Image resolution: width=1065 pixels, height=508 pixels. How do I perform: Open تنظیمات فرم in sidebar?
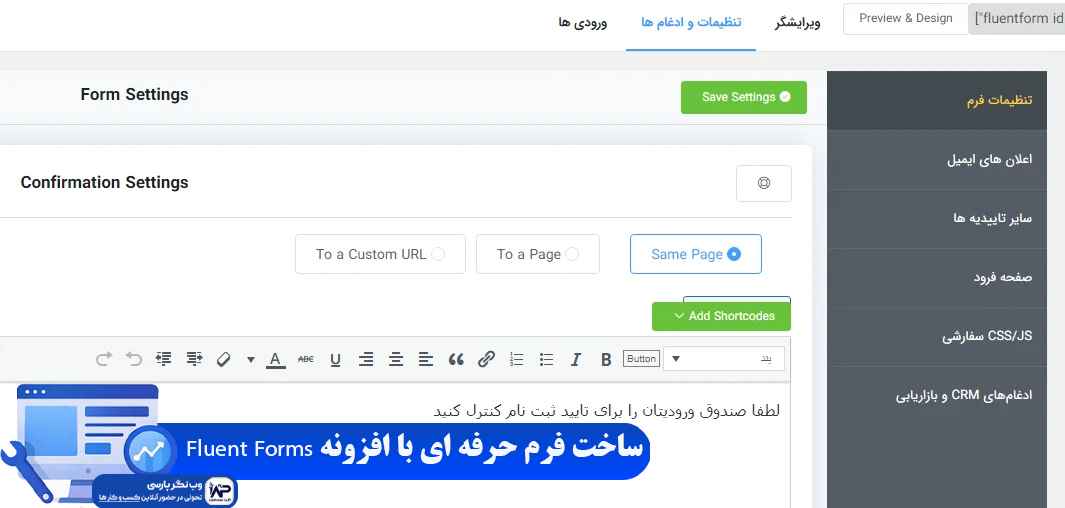(937, 100)
